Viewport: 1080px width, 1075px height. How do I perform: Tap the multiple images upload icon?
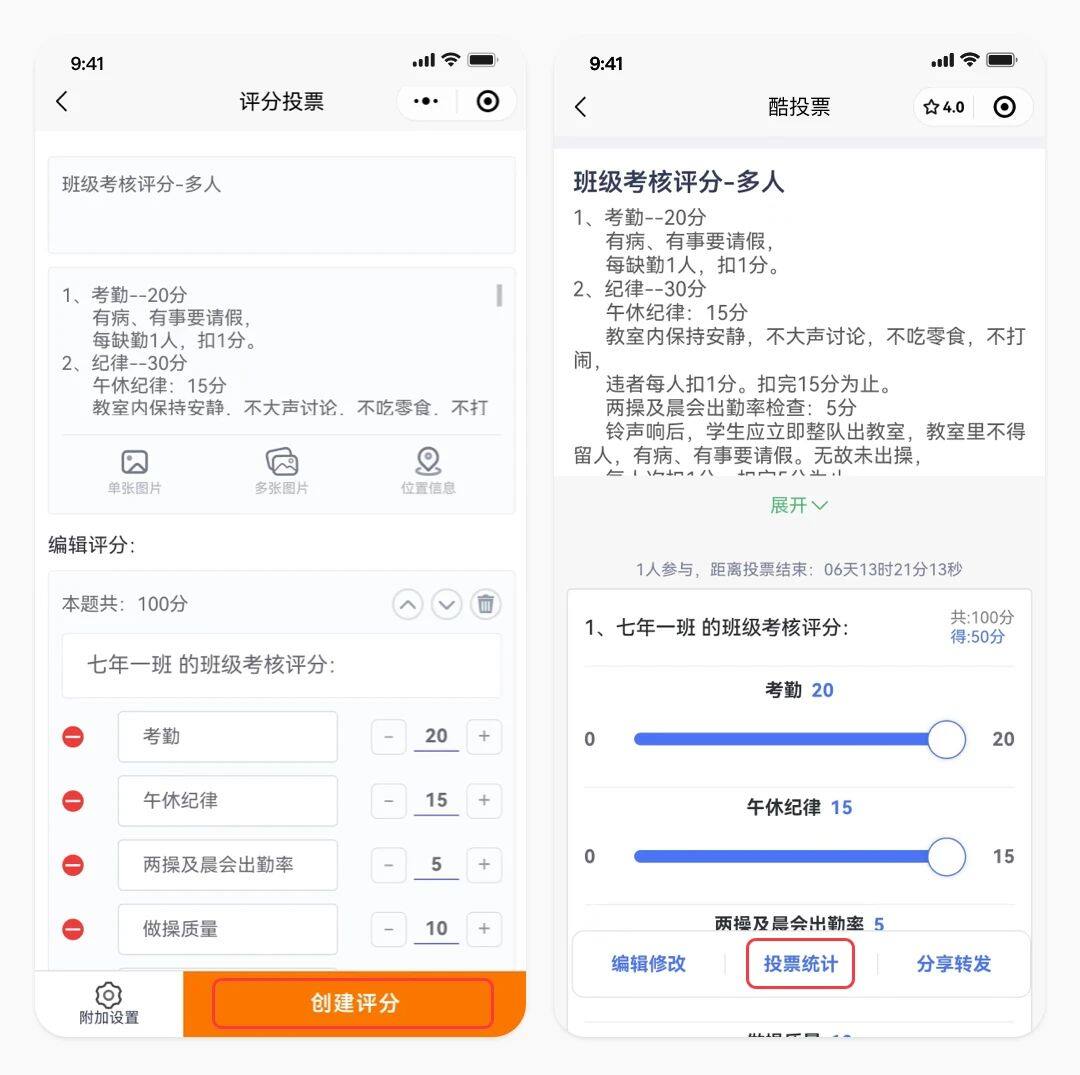tap(282, 461)
